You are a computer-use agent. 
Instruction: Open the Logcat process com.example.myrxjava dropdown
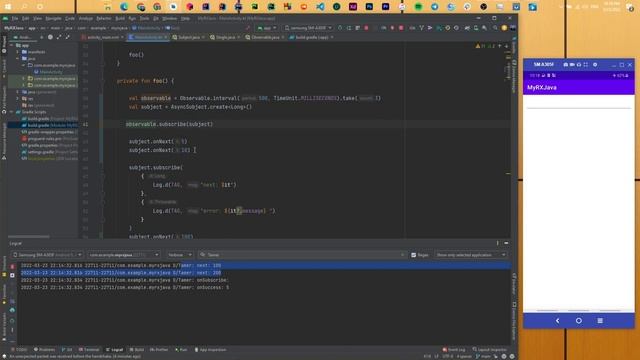(123, 255)
